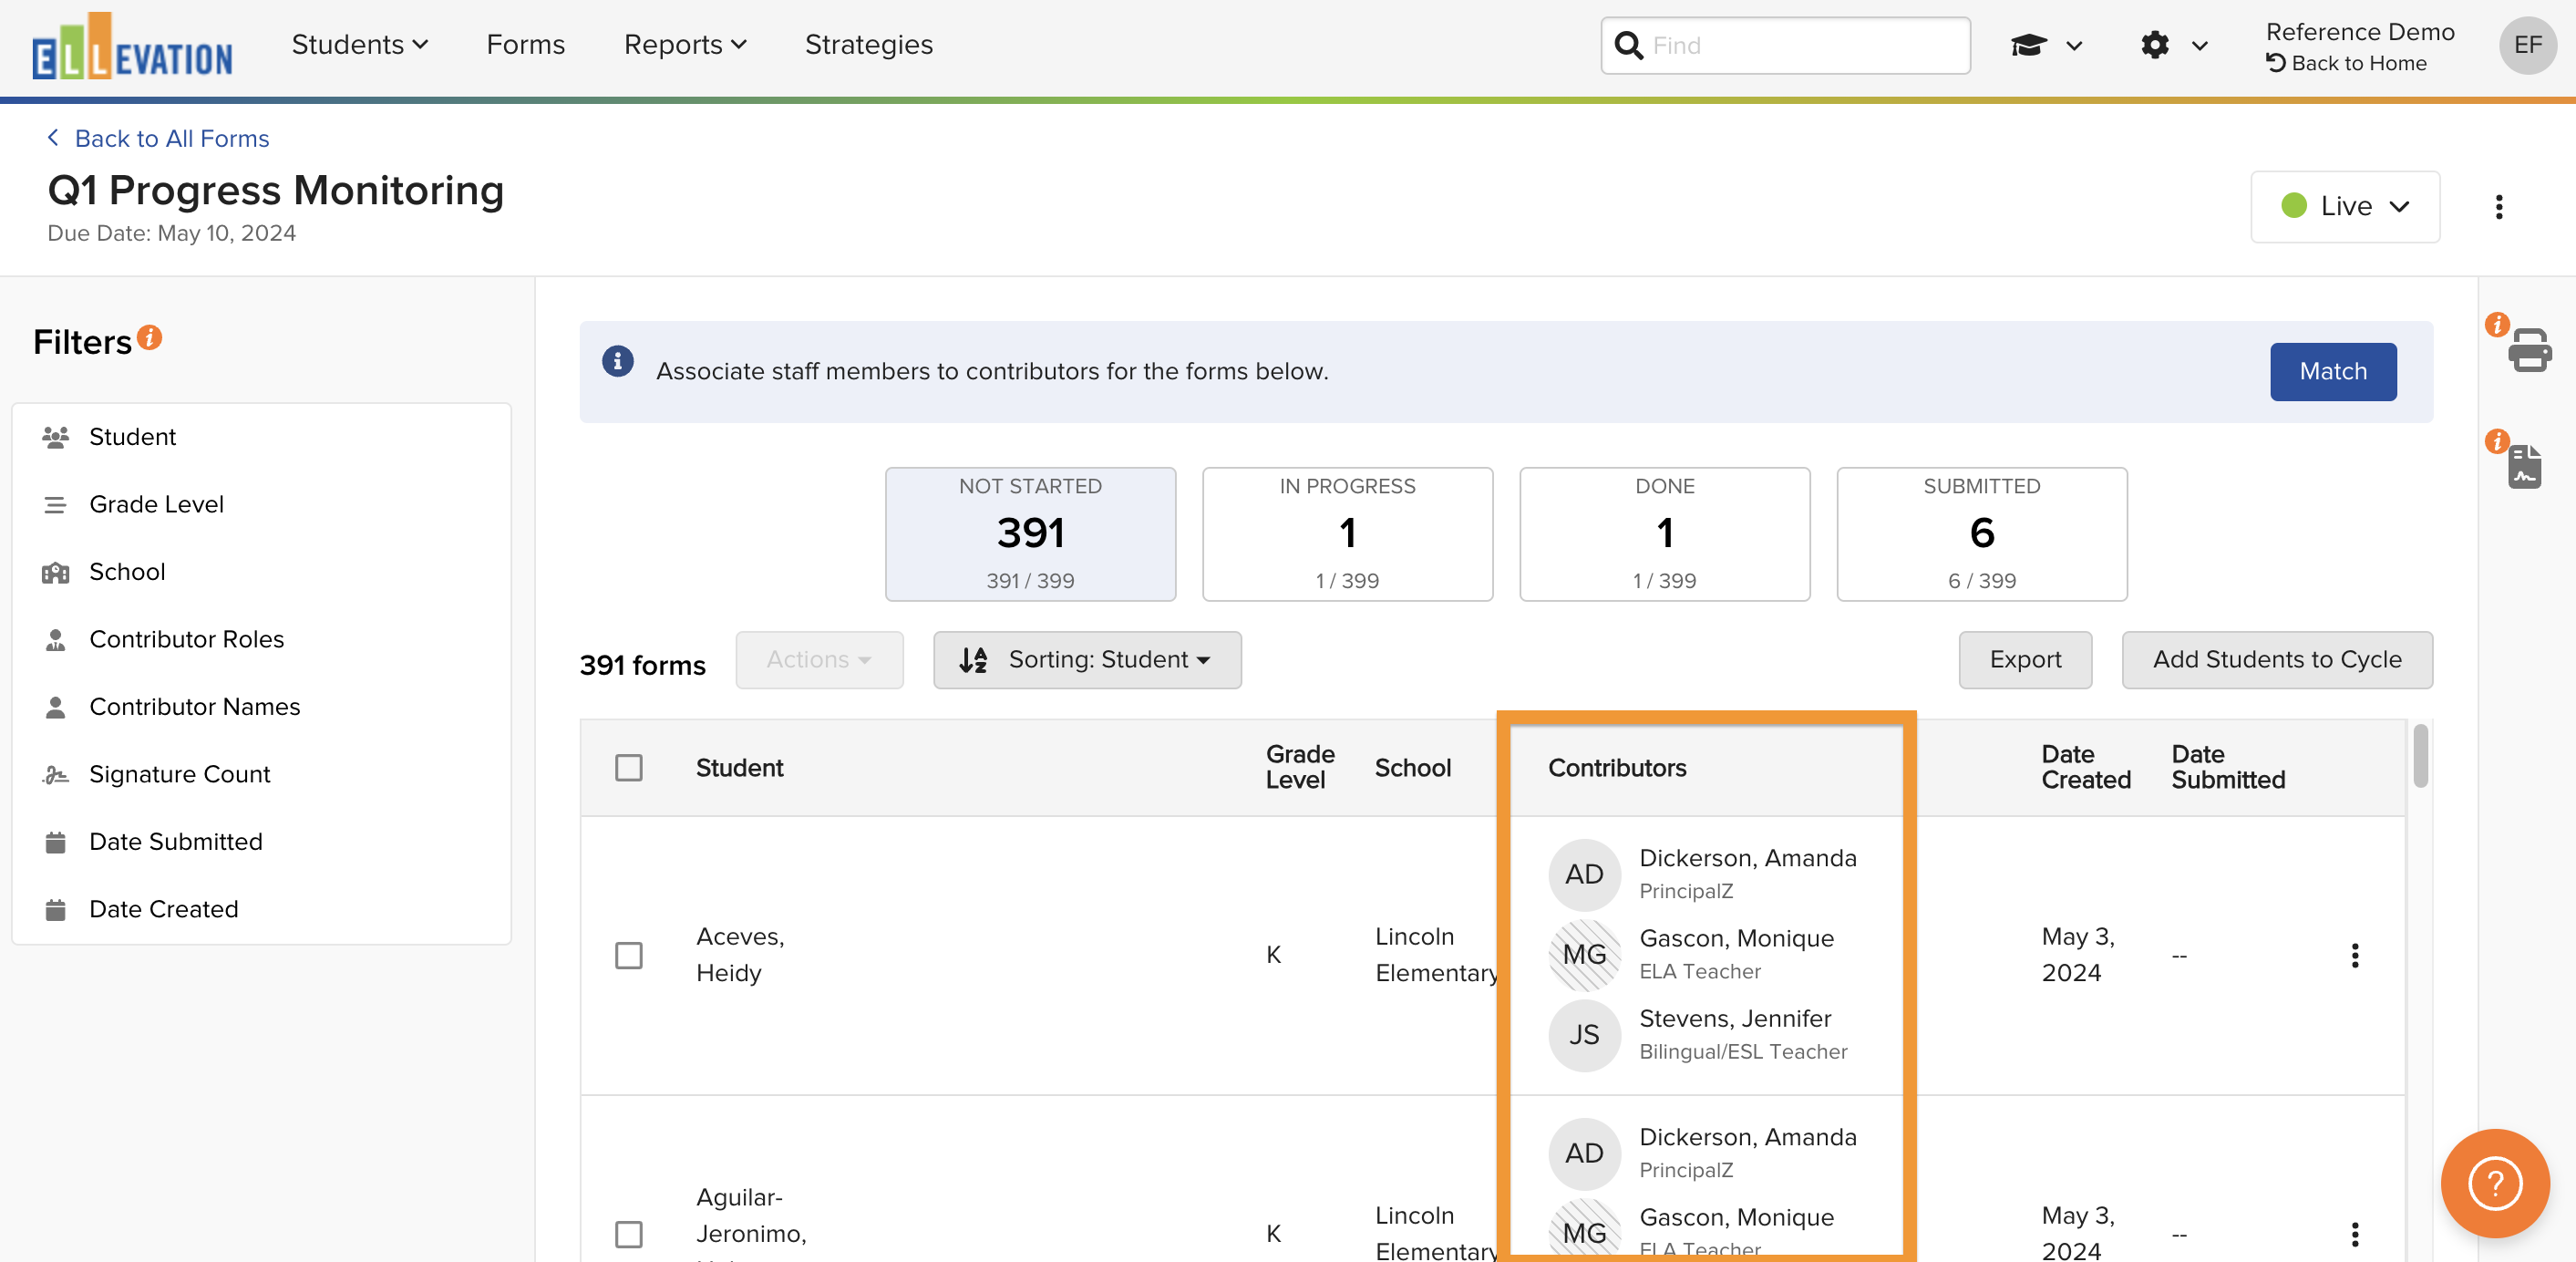The image size is (2576, 1262).
Task: Click the Ellevation logo
Action: pyautogui.click(x=132, y=46)
